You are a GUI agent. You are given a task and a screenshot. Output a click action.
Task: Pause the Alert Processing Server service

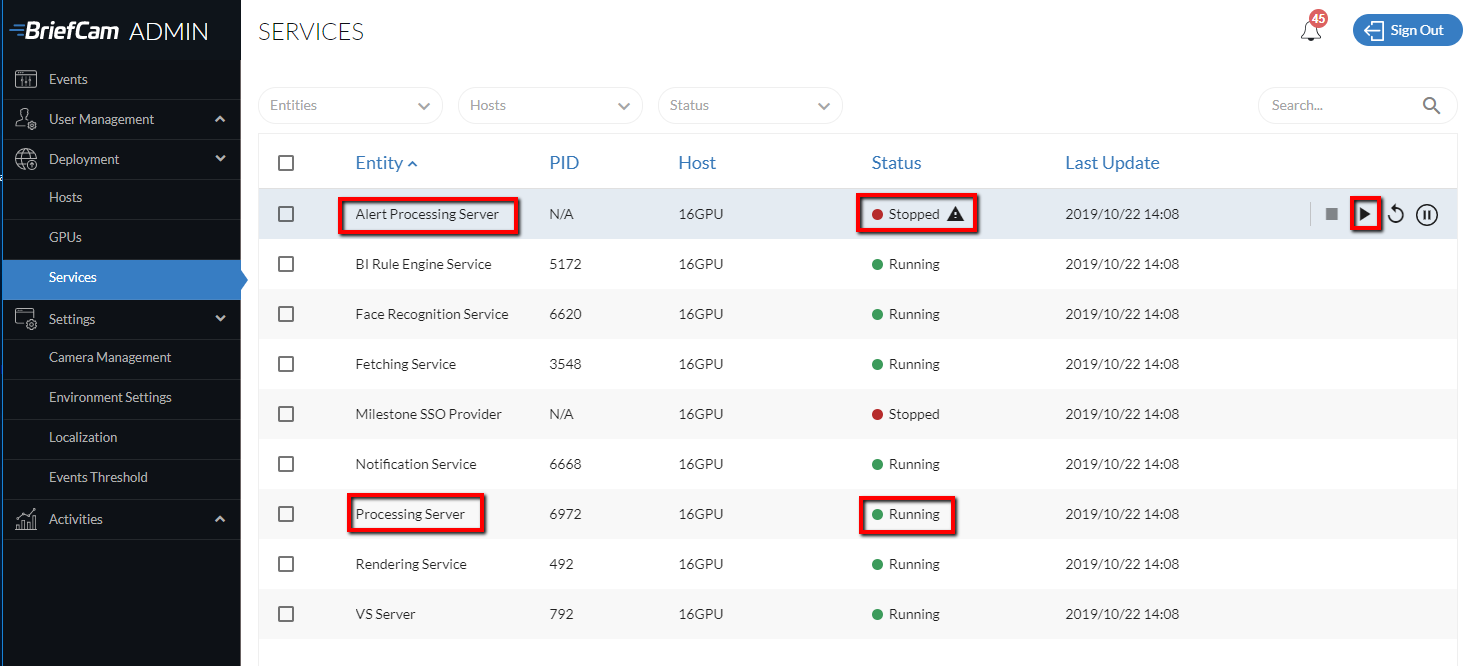click(1427, 214)
